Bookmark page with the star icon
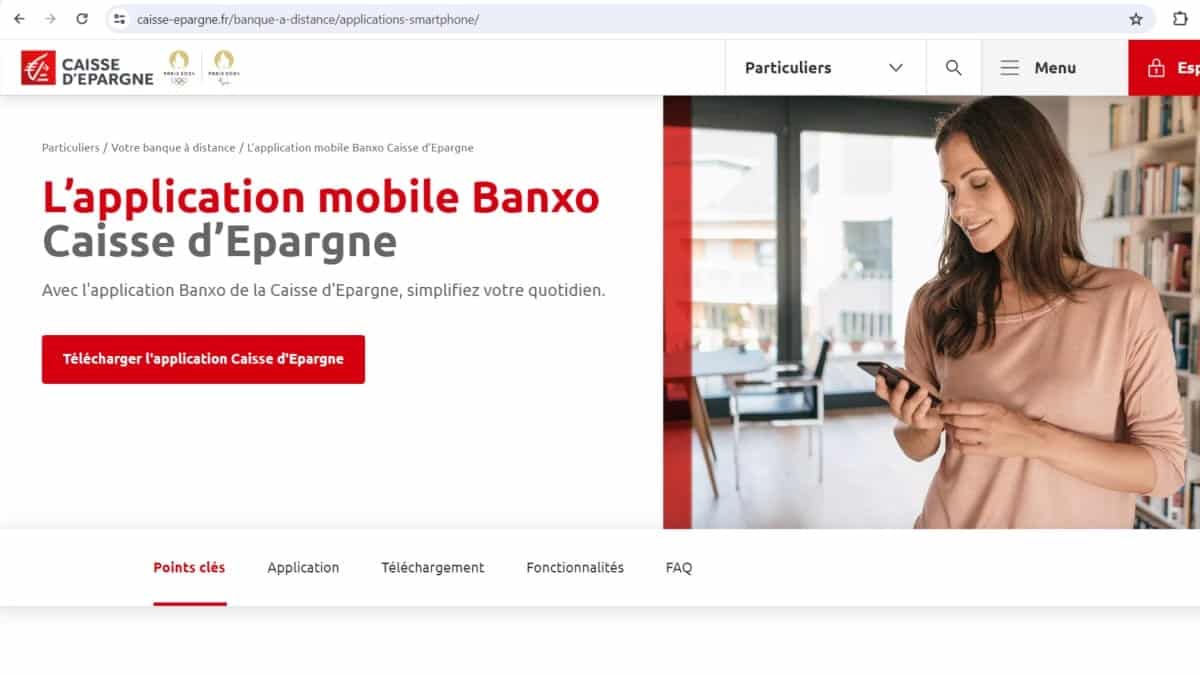1200x675 pixels. click(1136, 19)
